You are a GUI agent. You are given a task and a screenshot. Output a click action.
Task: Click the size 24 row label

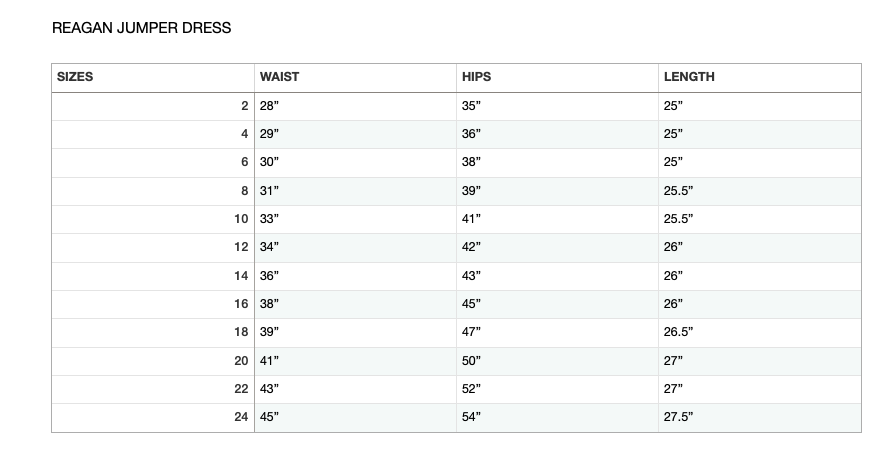point(241,417)
